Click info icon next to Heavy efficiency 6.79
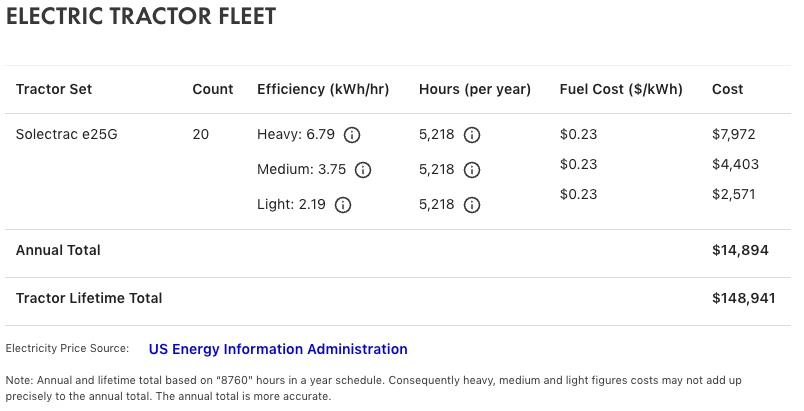 352,134
